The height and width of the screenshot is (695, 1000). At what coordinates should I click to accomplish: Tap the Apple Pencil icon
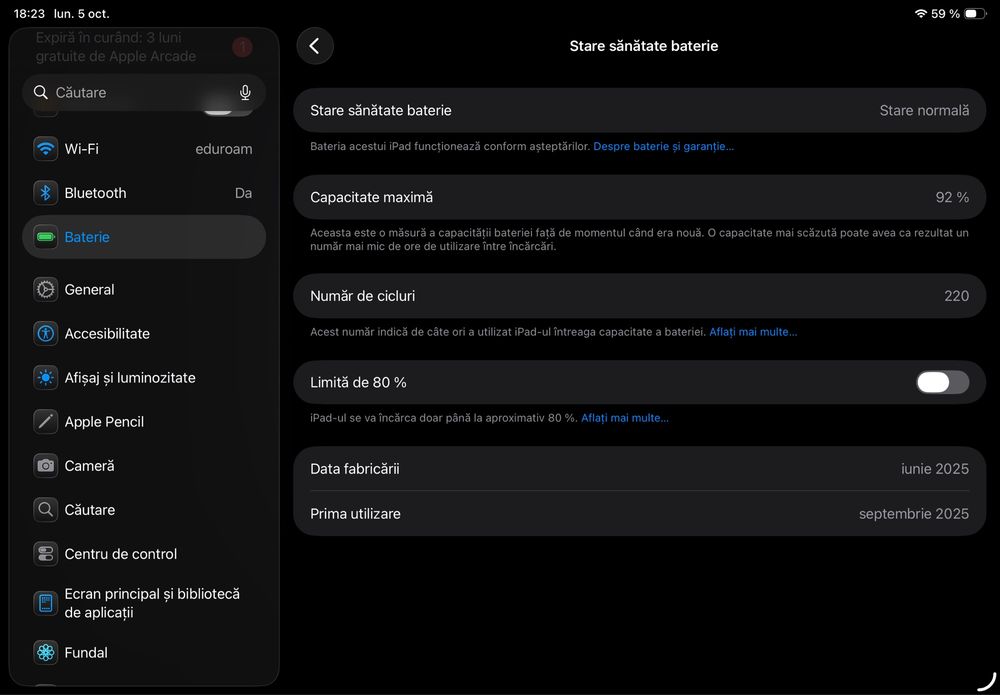(45, 421)
